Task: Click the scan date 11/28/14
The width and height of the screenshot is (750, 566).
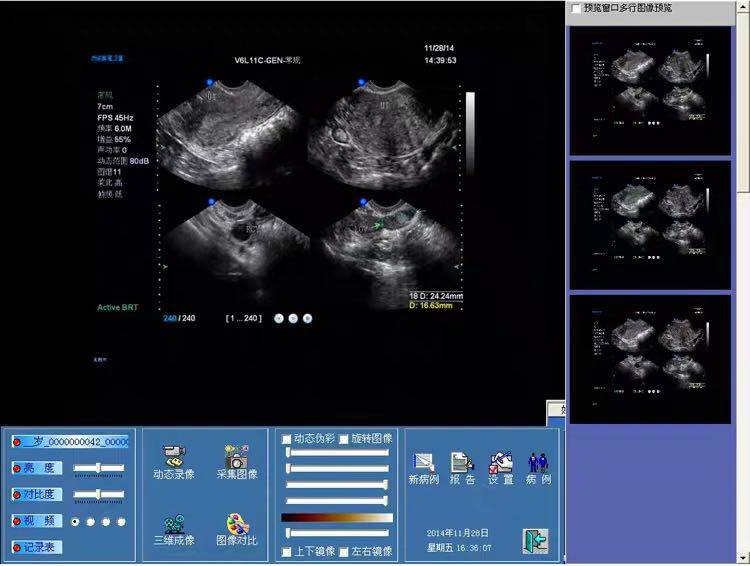Action: pos(439,48)
